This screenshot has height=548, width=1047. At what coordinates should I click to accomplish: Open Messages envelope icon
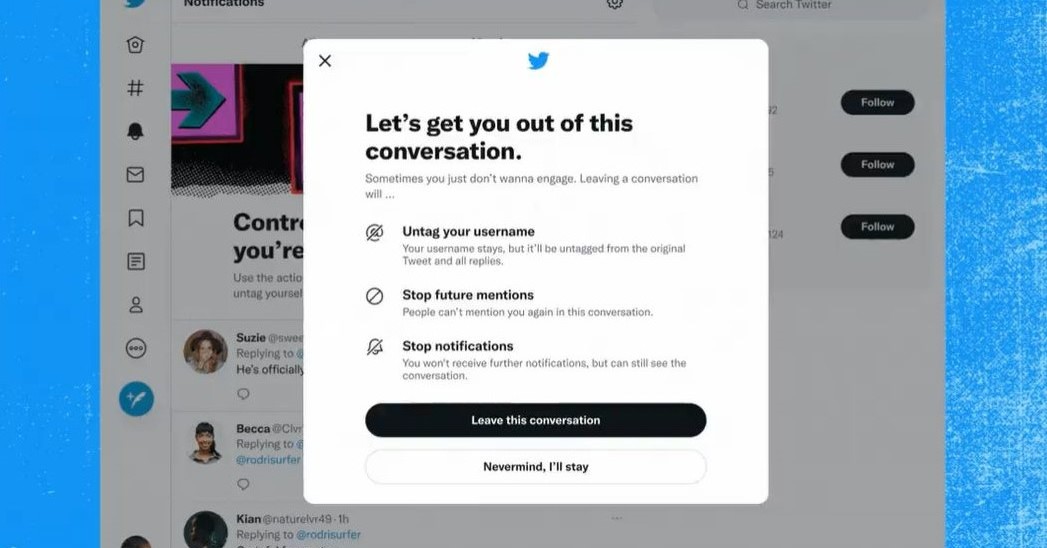click(x=136, y=175)
